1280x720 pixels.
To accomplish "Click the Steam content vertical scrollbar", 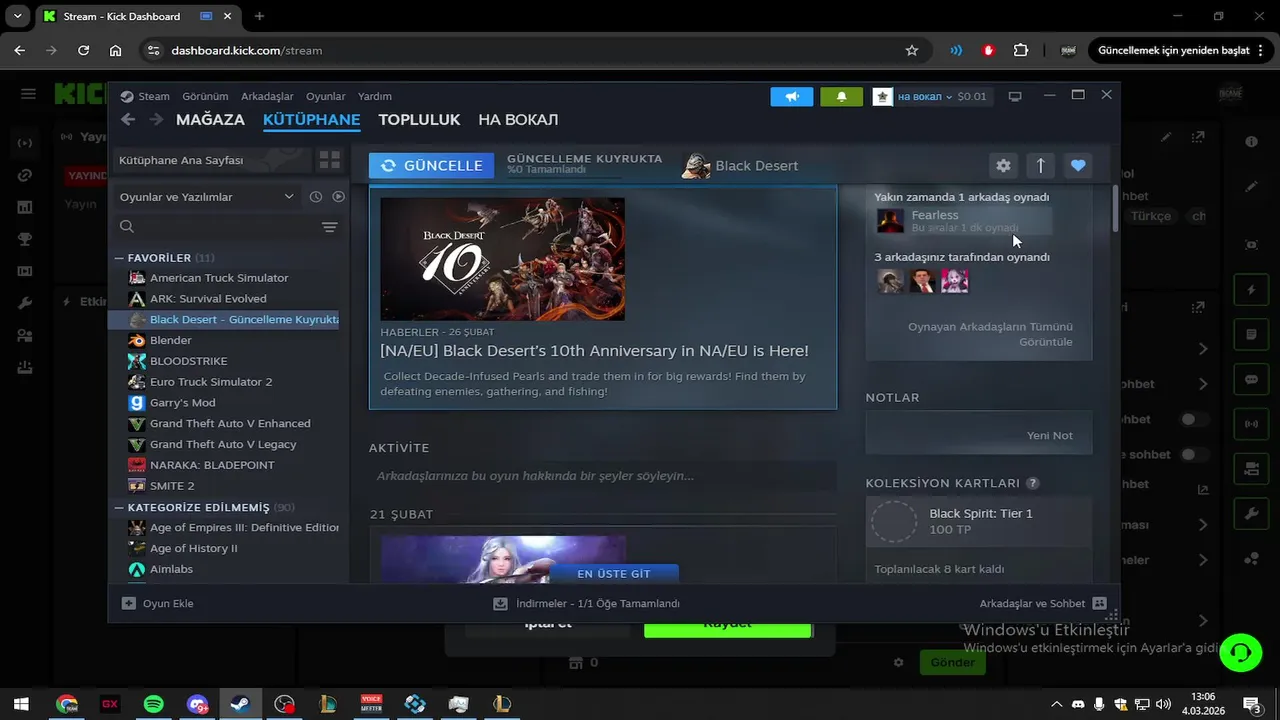I will (x=1114, y=209).
